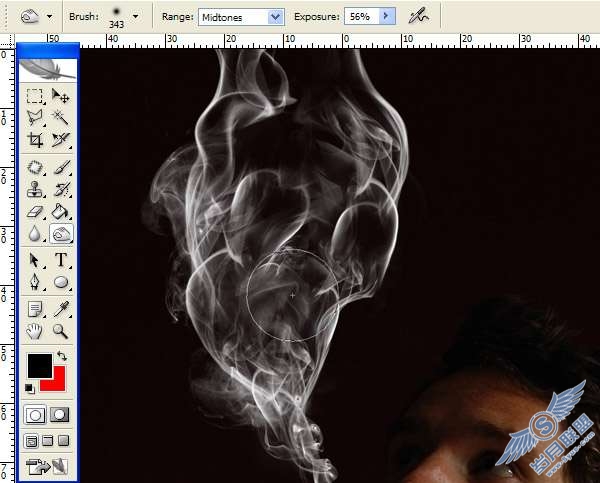Expand the Exposure slider arrow
Image resolution: width=600 pixels, height=483 pixels.
(x=386, y=16)
